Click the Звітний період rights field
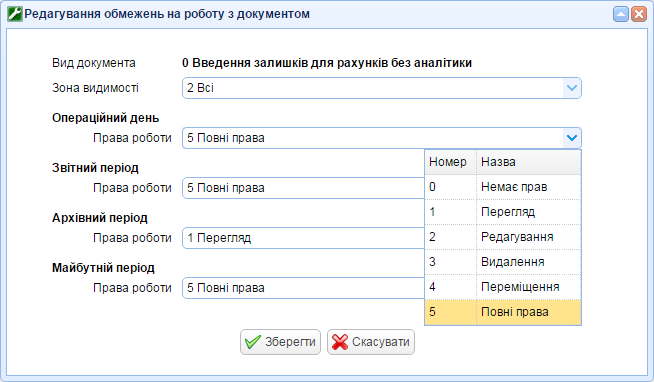Viewport: 654px width, 382px height. pos(303,188)
